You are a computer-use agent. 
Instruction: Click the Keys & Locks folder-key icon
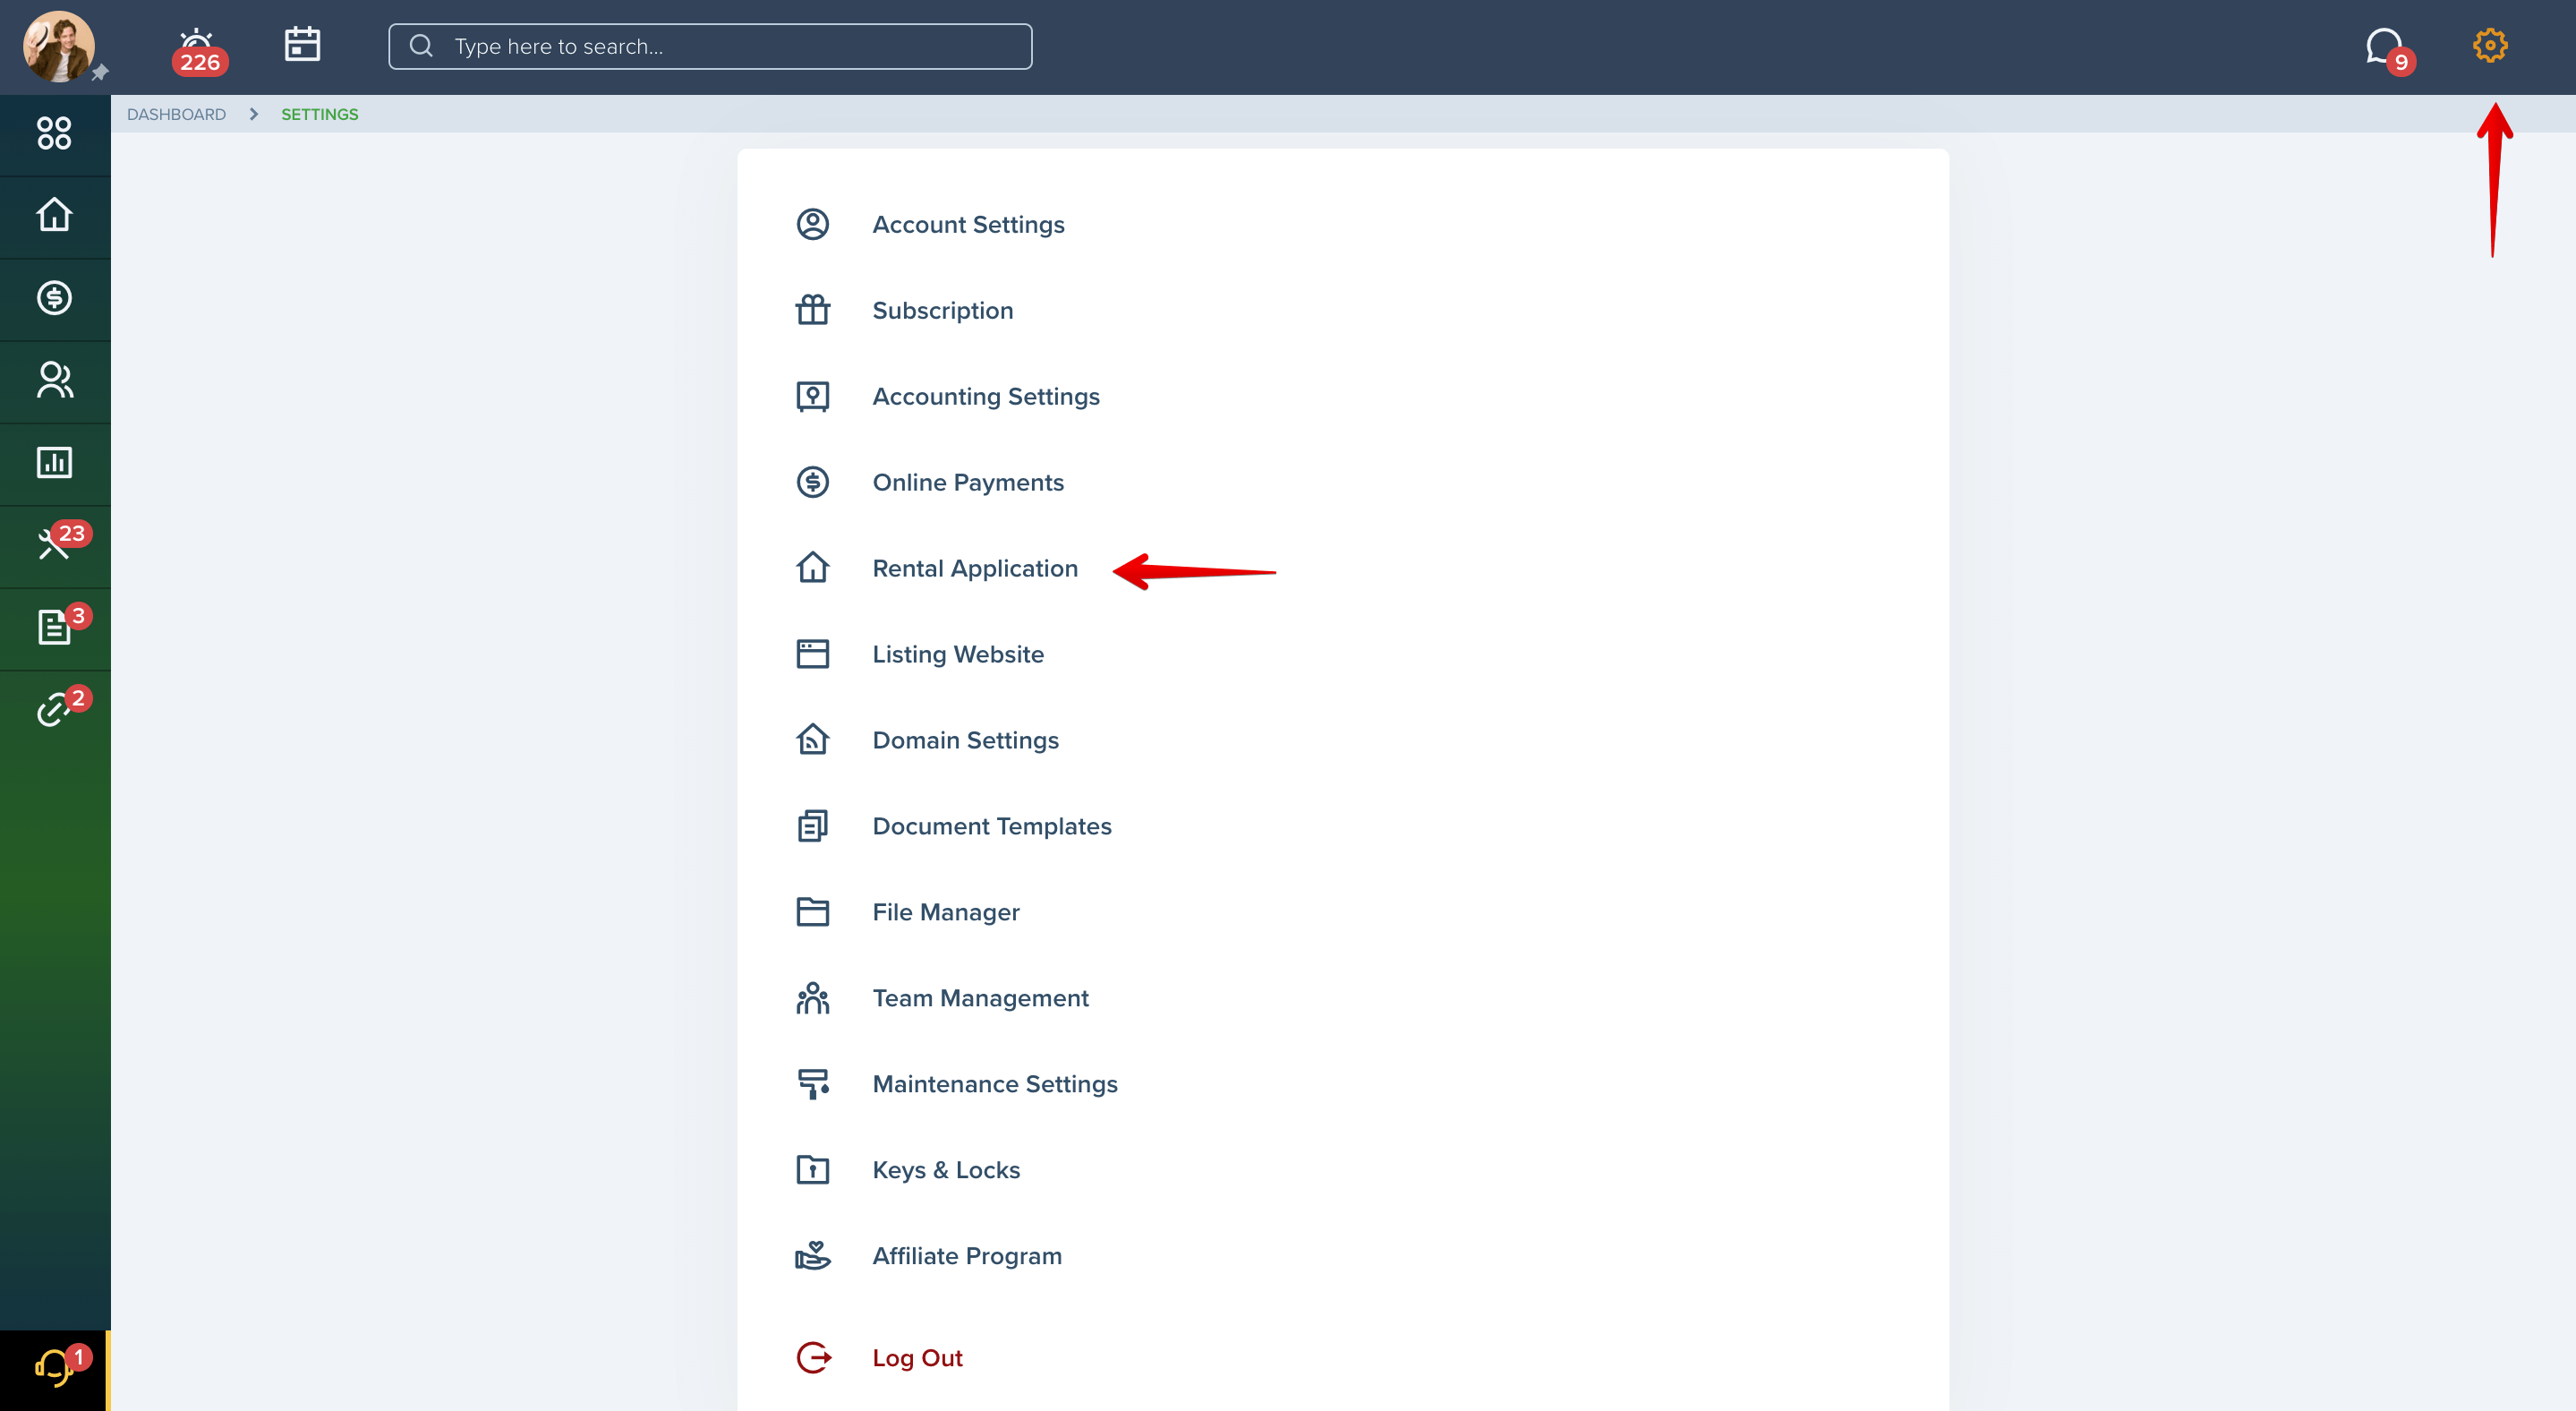click(812, 1169)
